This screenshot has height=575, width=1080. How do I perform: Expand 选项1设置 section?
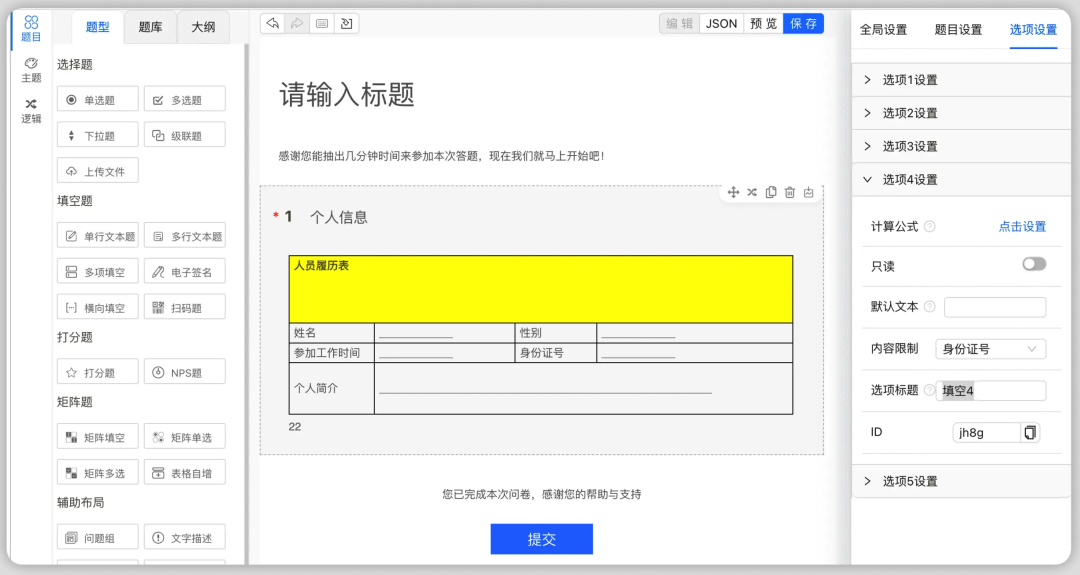click(962, 80)
